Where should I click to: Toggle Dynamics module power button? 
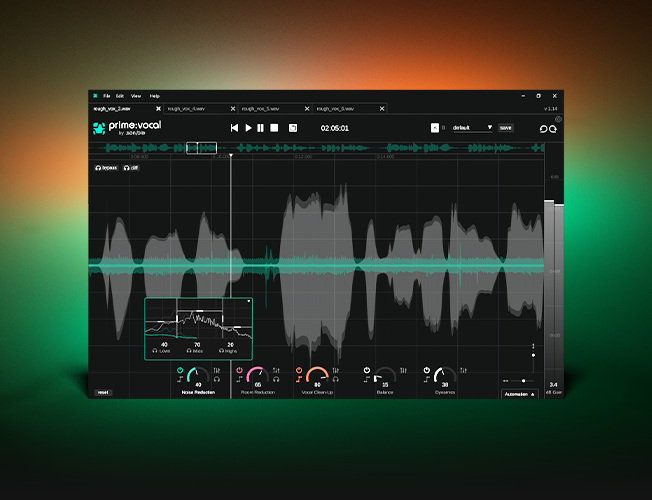tap(427, 370)
